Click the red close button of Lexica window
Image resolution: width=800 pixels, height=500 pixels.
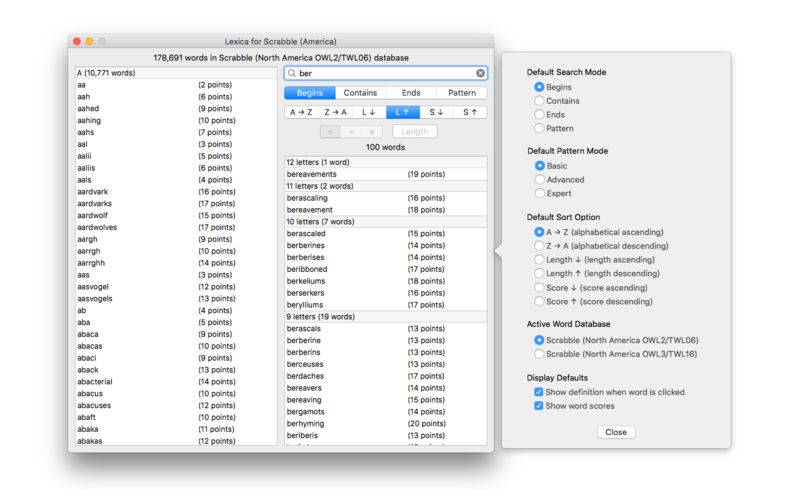[x=77, y=41]
